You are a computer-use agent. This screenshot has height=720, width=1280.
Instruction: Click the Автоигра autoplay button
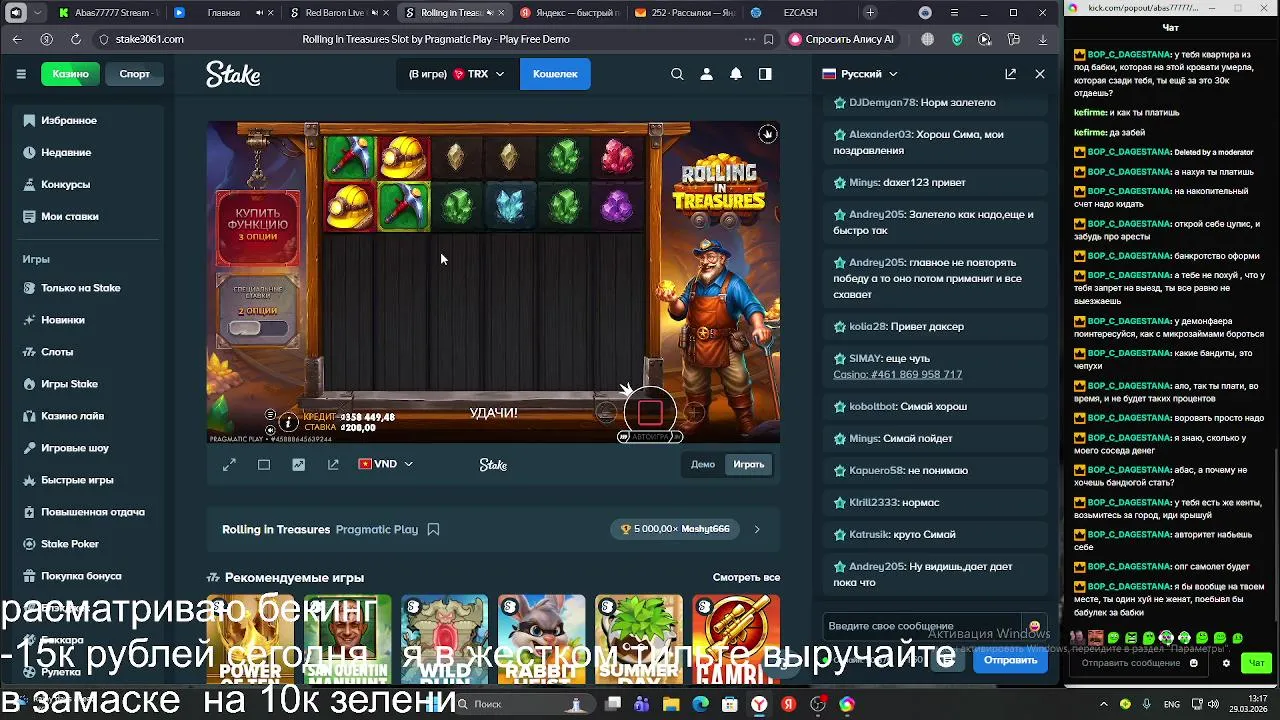click(650, 437)
